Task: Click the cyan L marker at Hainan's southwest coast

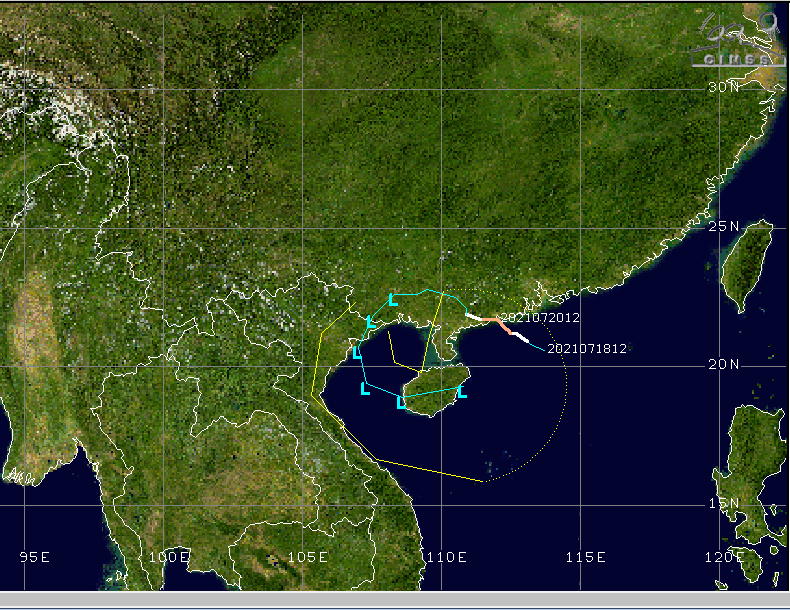Action: 401,402
